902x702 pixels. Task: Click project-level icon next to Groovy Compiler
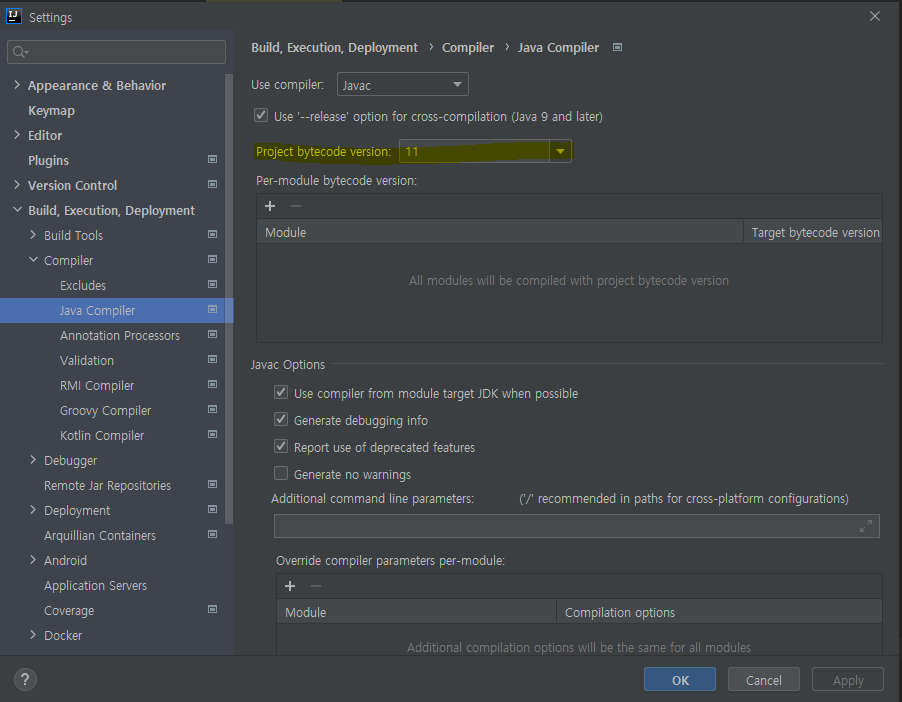pos(212,410)
